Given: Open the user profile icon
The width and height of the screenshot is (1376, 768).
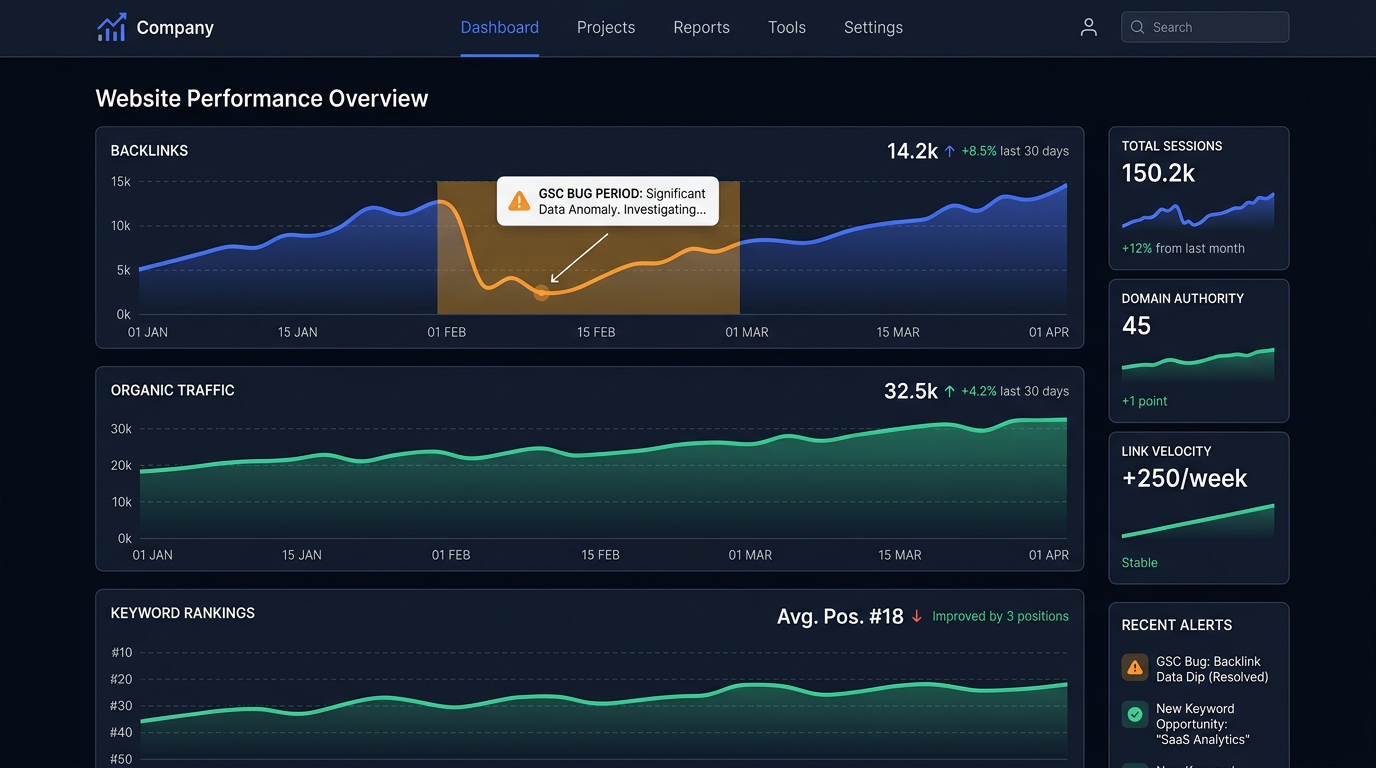Looking at the screenshot, I should pyautogui.click(x=1089, y=27).
